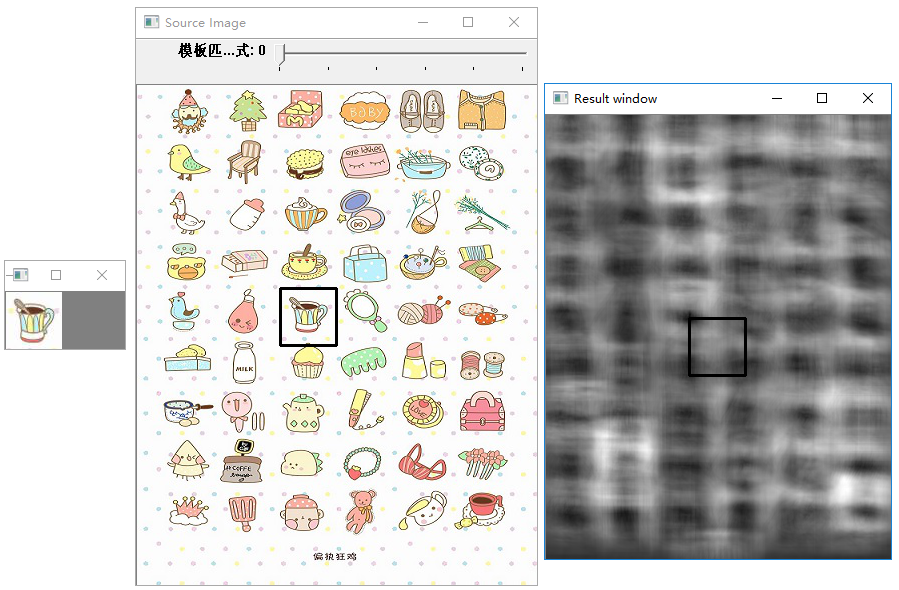
Task: Minimize the Result window
Action: (777, 99)
